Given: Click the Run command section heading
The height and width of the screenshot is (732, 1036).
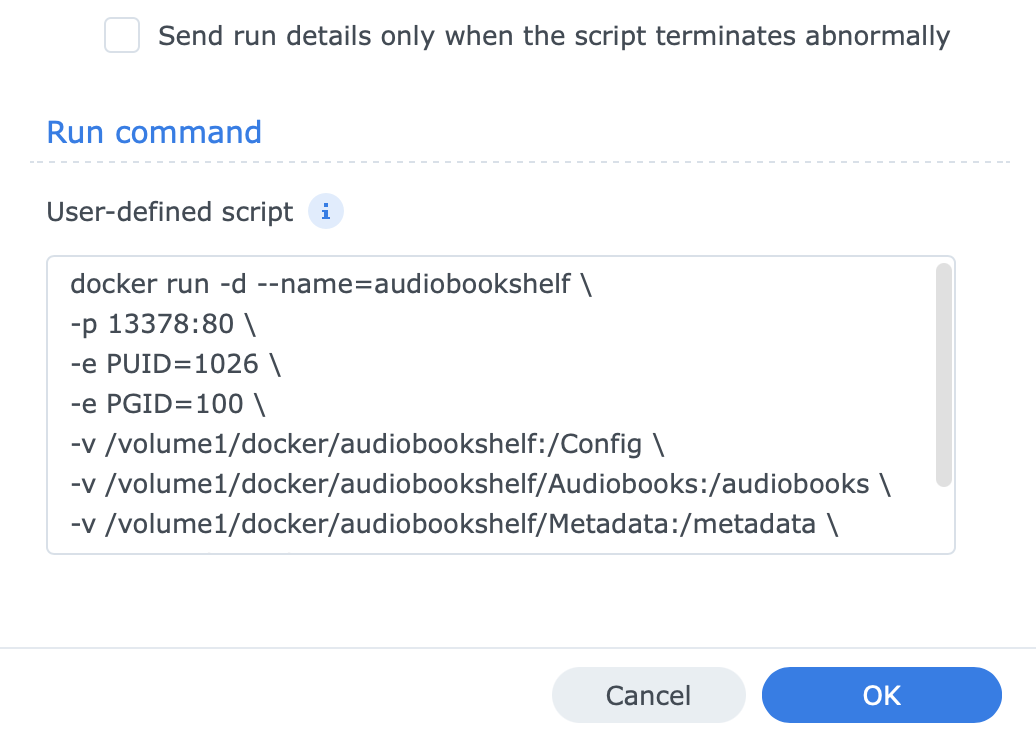Looking at the screenshot, I should (154, 132).
